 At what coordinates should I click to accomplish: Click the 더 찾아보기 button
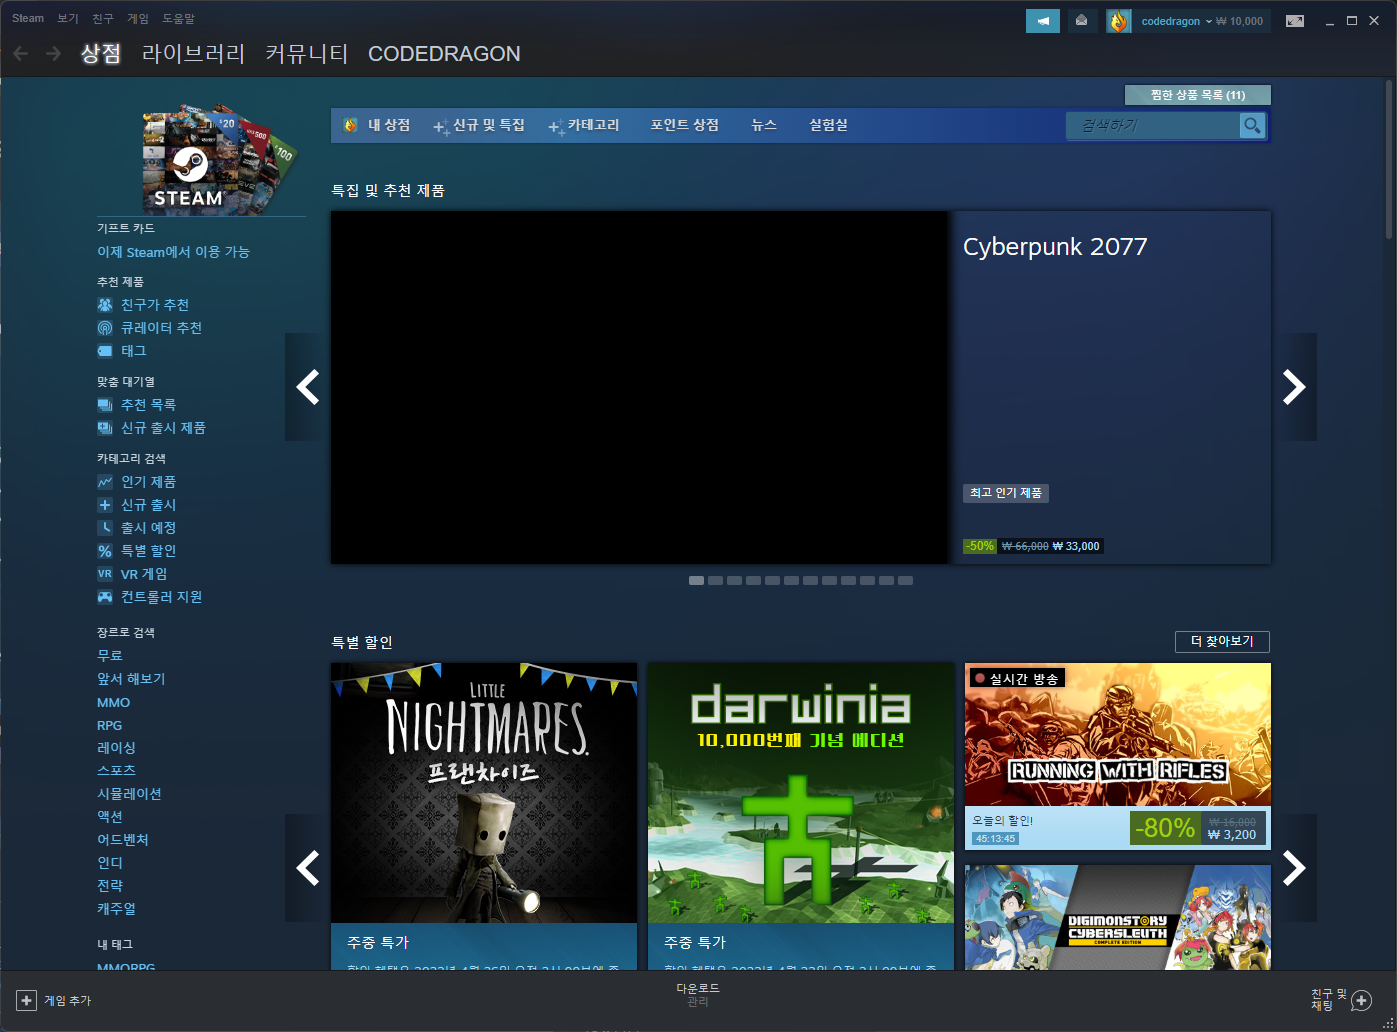coord(1222,641)
